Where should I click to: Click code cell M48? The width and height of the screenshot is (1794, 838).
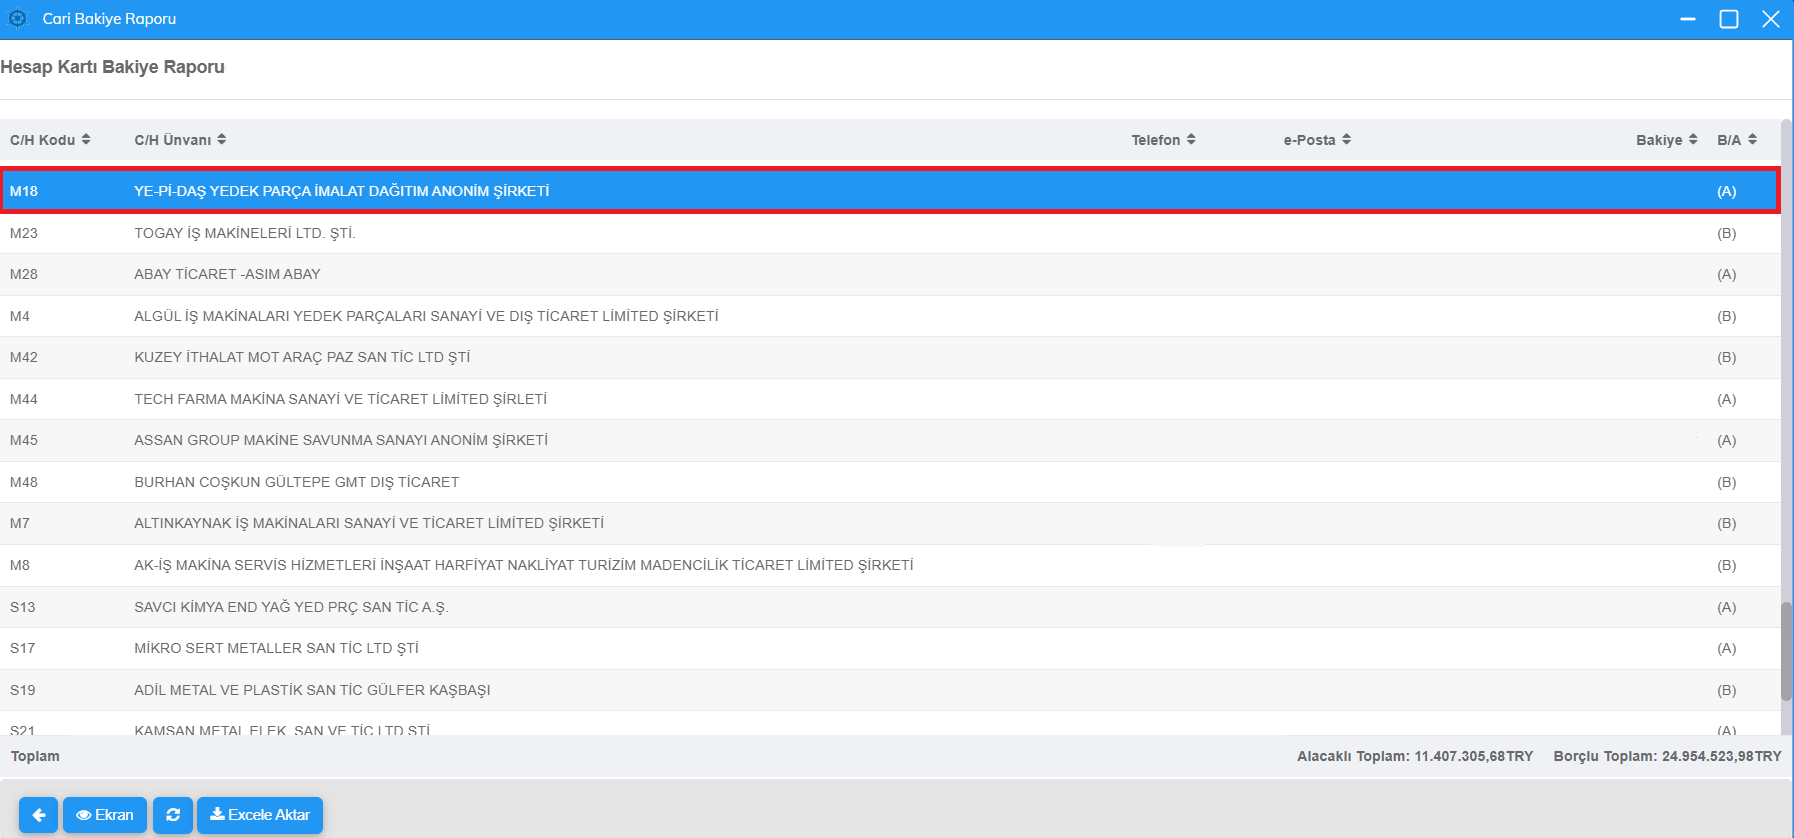click(24, 482)
